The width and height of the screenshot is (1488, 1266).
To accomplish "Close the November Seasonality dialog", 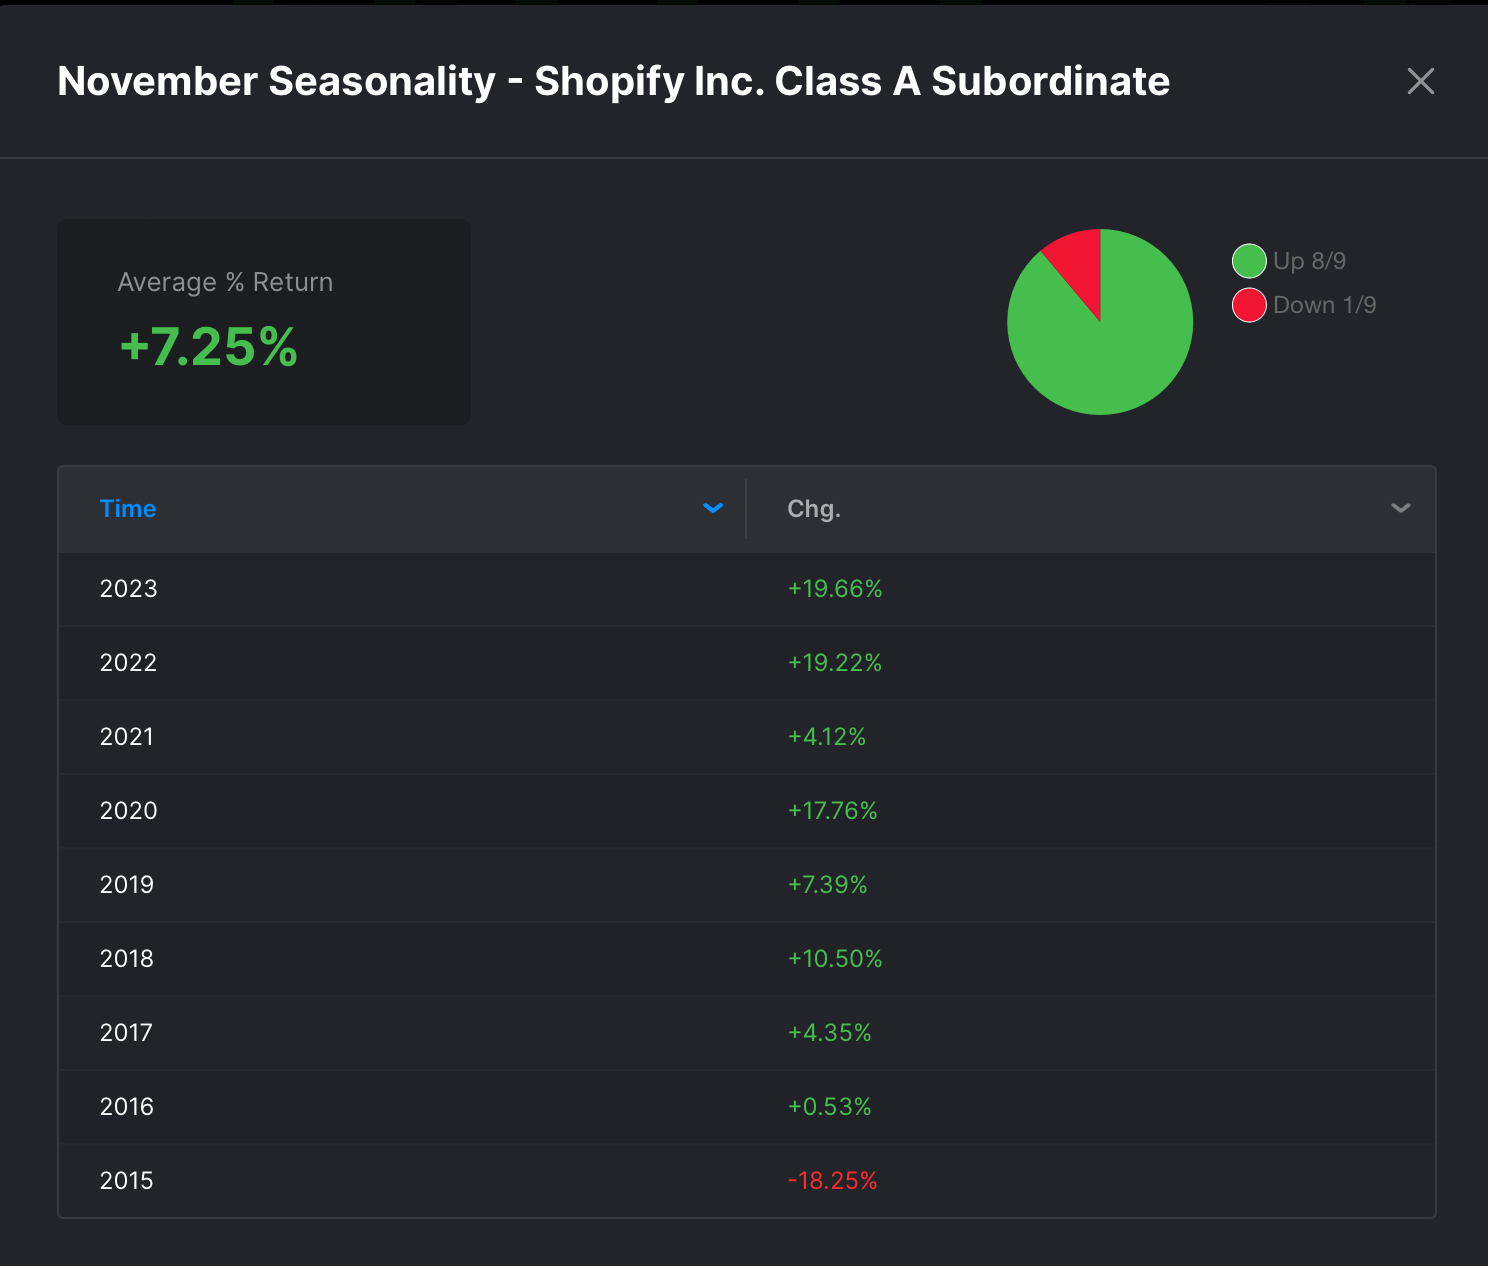I will (x=1420, y=81).
